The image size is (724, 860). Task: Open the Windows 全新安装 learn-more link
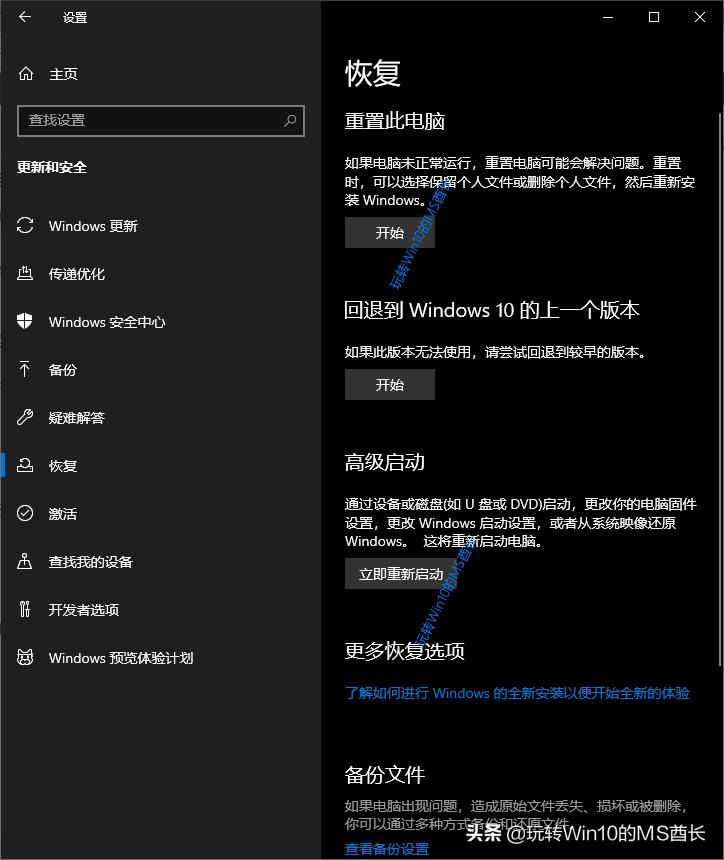(x=517, y=693)
